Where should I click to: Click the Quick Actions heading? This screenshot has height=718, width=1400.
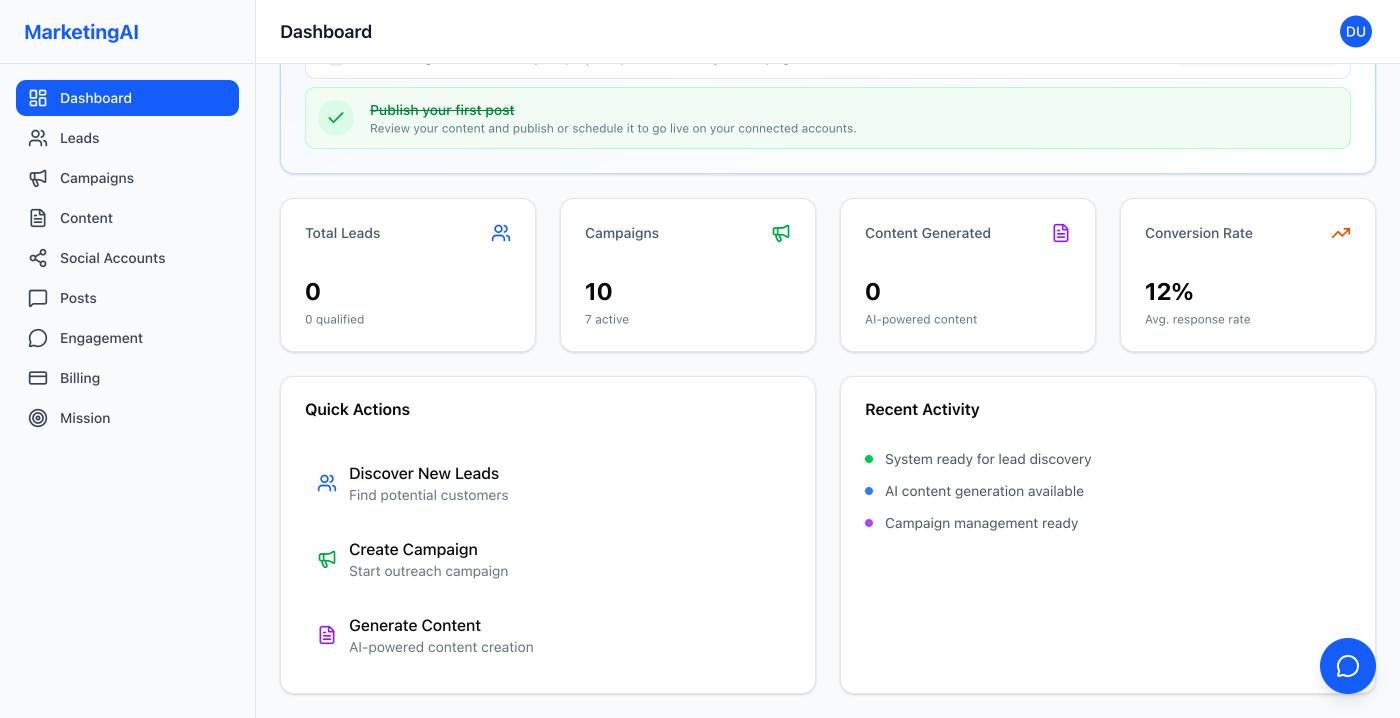coord(357,409)
